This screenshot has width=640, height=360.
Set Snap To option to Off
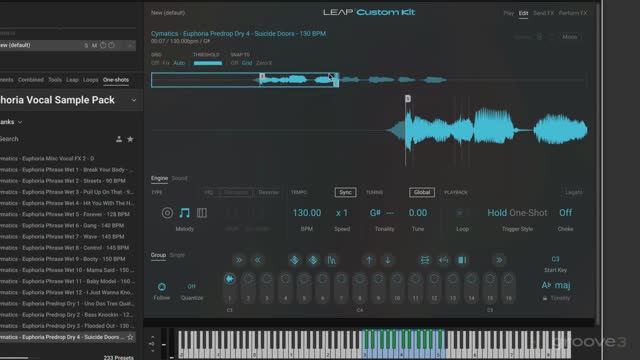tap(234, 63)
